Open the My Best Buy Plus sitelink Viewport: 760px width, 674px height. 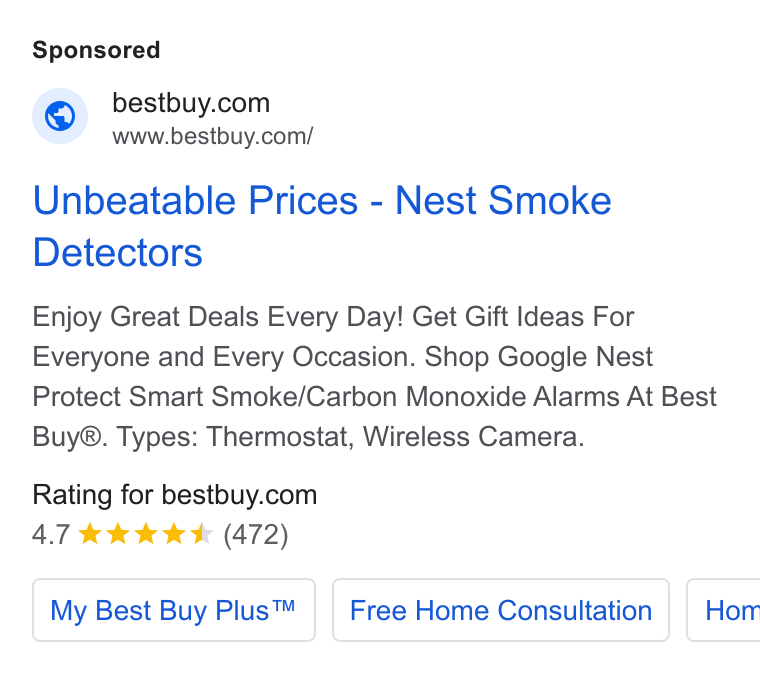pos(174,610)
